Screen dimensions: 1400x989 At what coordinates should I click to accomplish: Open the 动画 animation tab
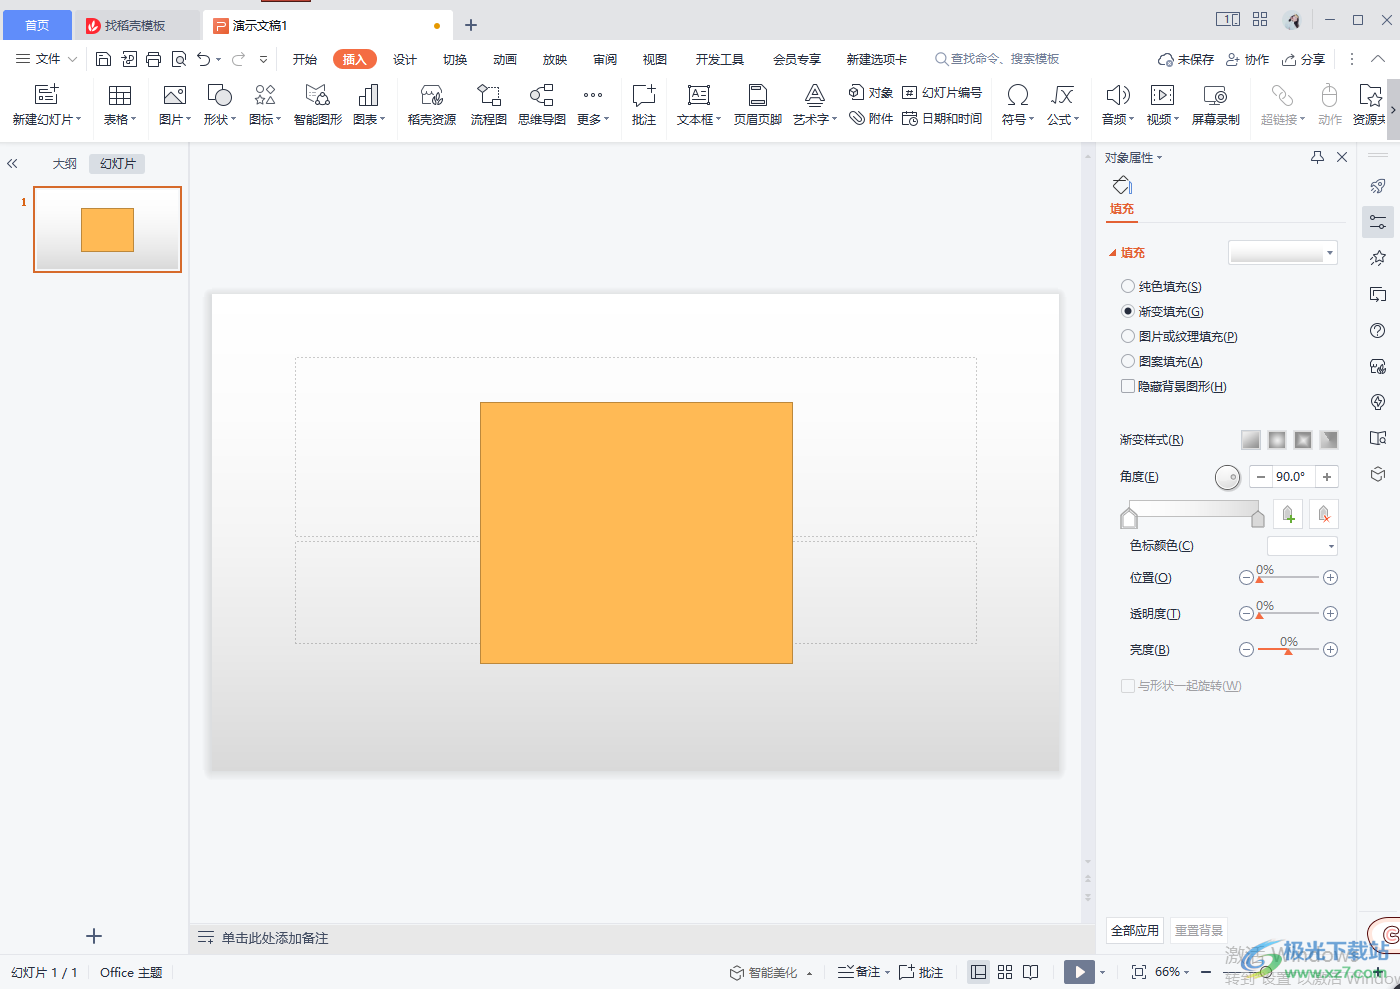[x=505, y=59]
